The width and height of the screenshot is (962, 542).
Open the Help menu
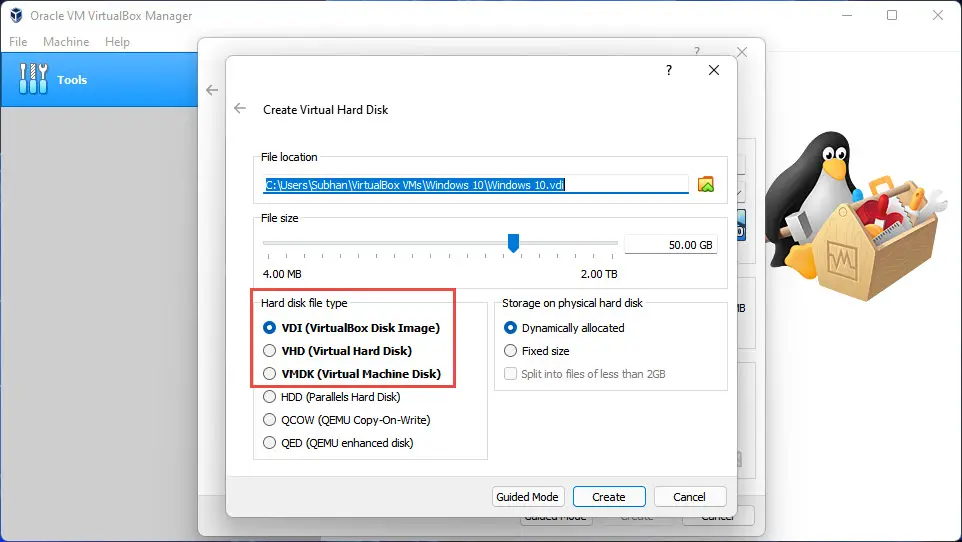pos(117,42)
